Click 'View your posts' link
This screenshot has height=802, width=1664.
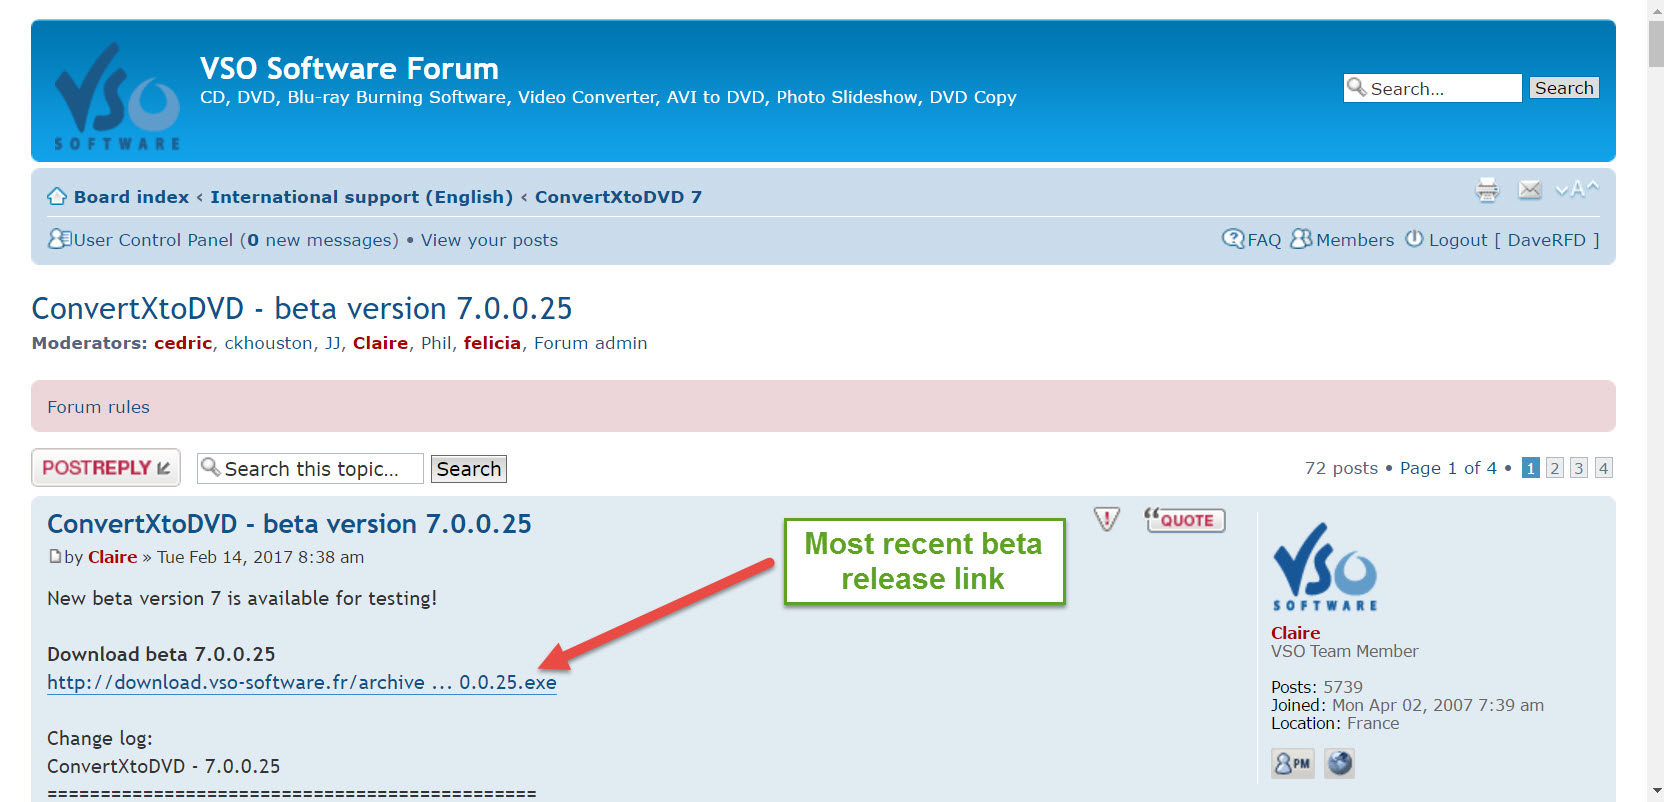click(x=489, y=240)
